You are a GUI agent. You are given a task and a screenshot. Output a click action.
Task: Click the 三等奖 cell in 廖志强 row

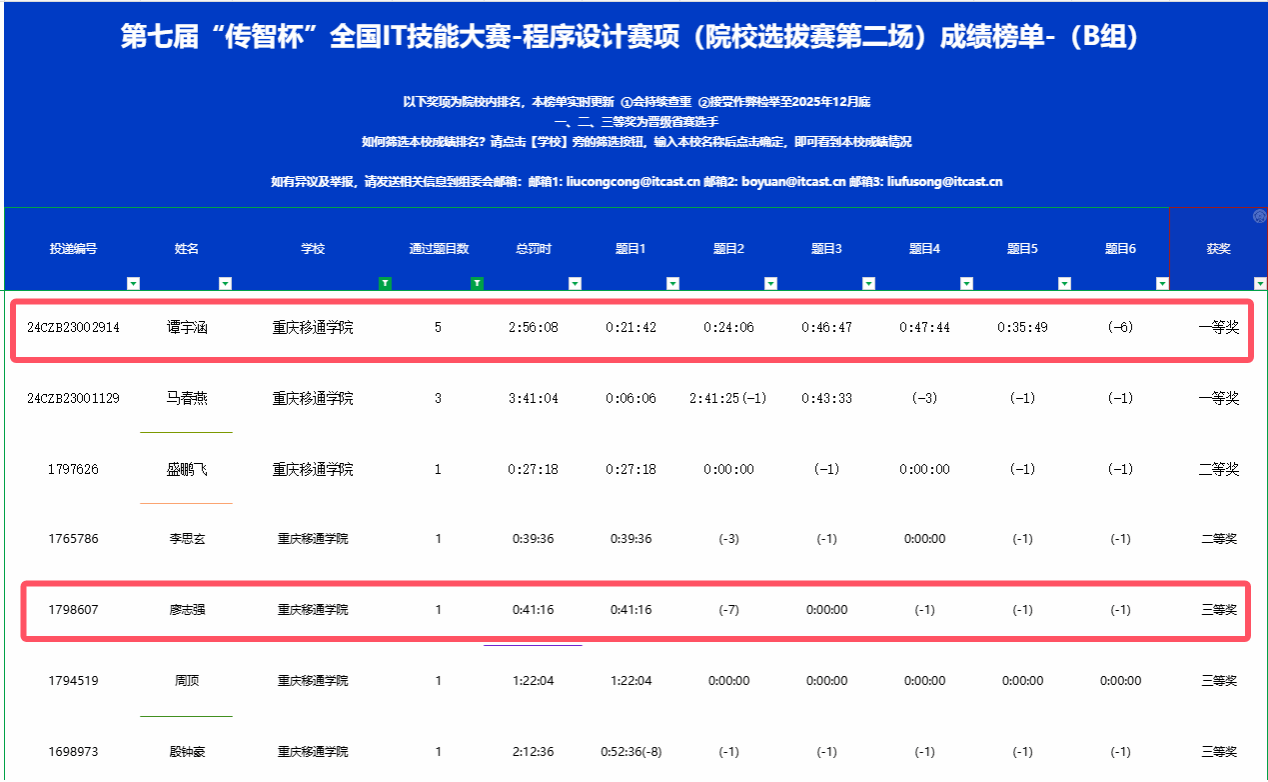(x=1218, y=609)
